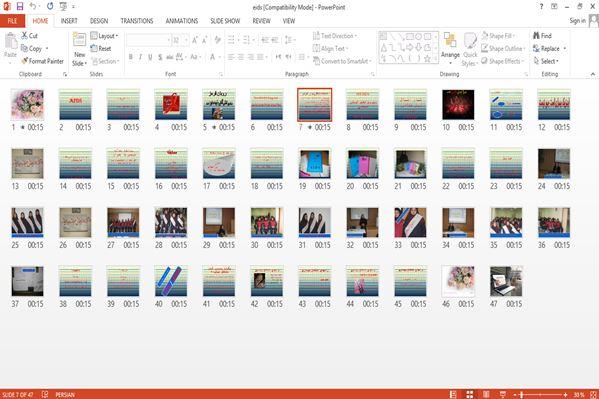Expand the shapes gallery more arrow
The height and width of the screenshot is (399, 599).
(x=435, y=58)
